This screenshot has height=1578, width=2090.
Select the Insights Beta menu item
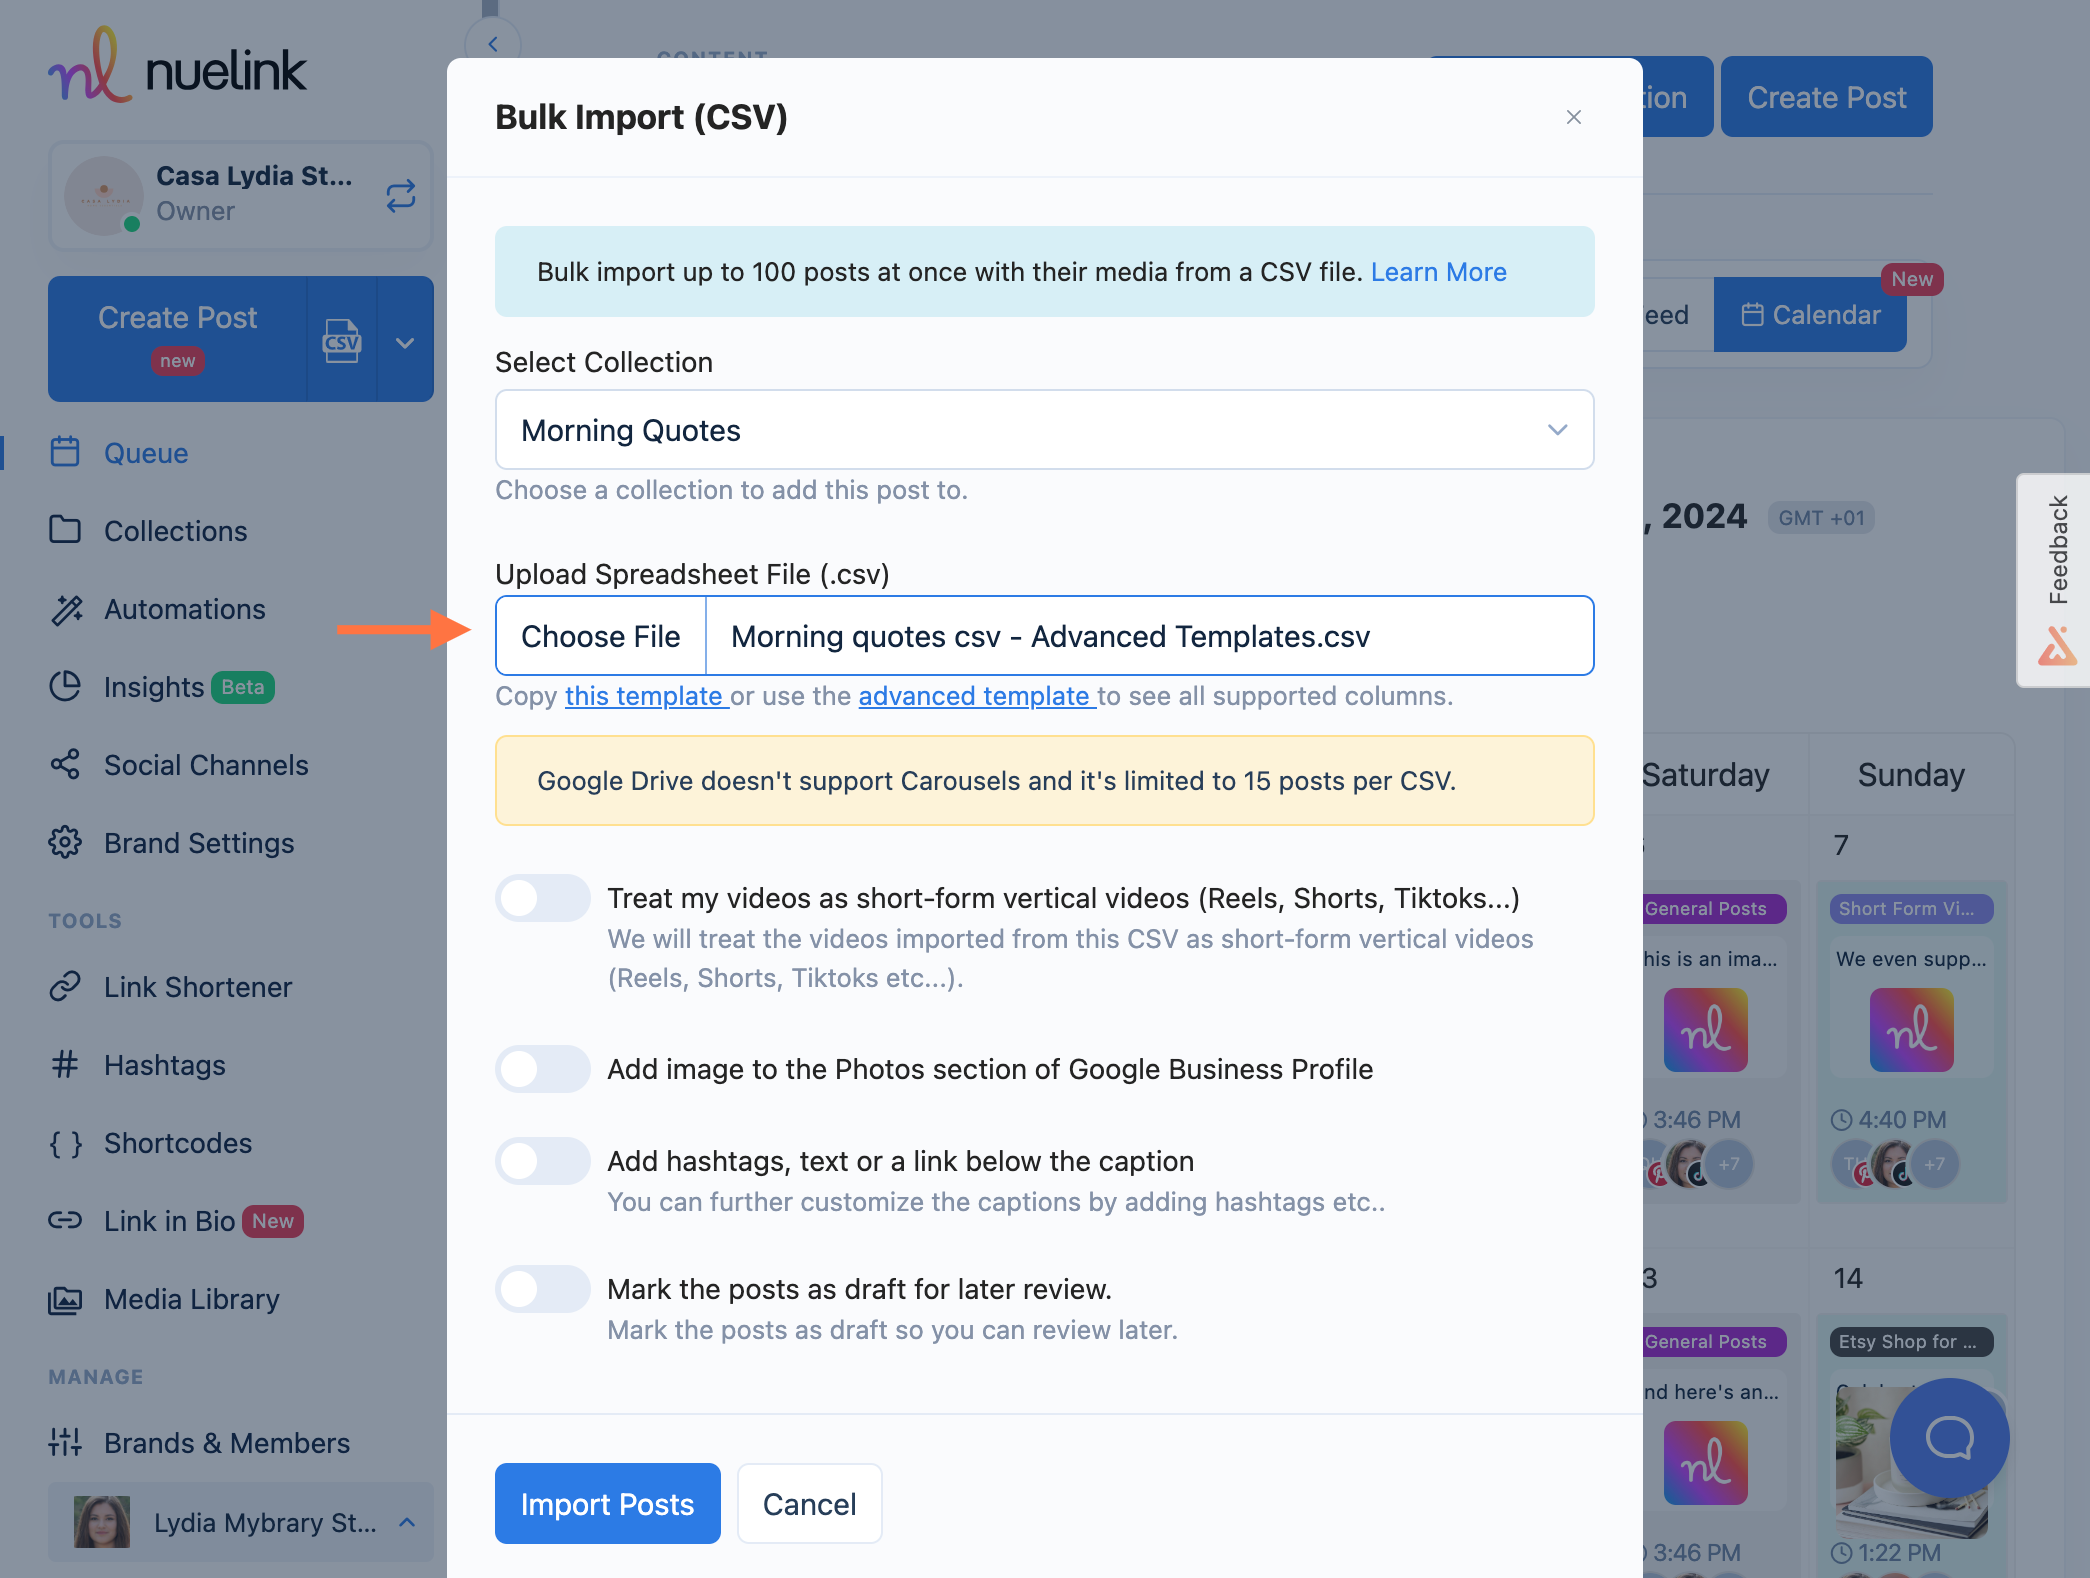coord(162,687)
